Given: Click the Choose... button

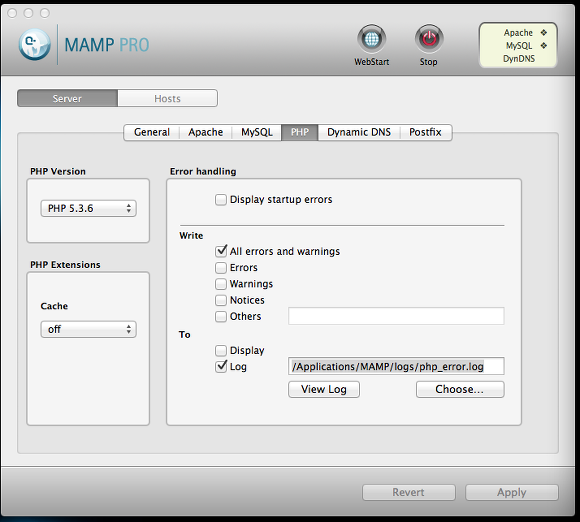Looking at the screenshot, I should pyautogui.click(x=460, y=389).
